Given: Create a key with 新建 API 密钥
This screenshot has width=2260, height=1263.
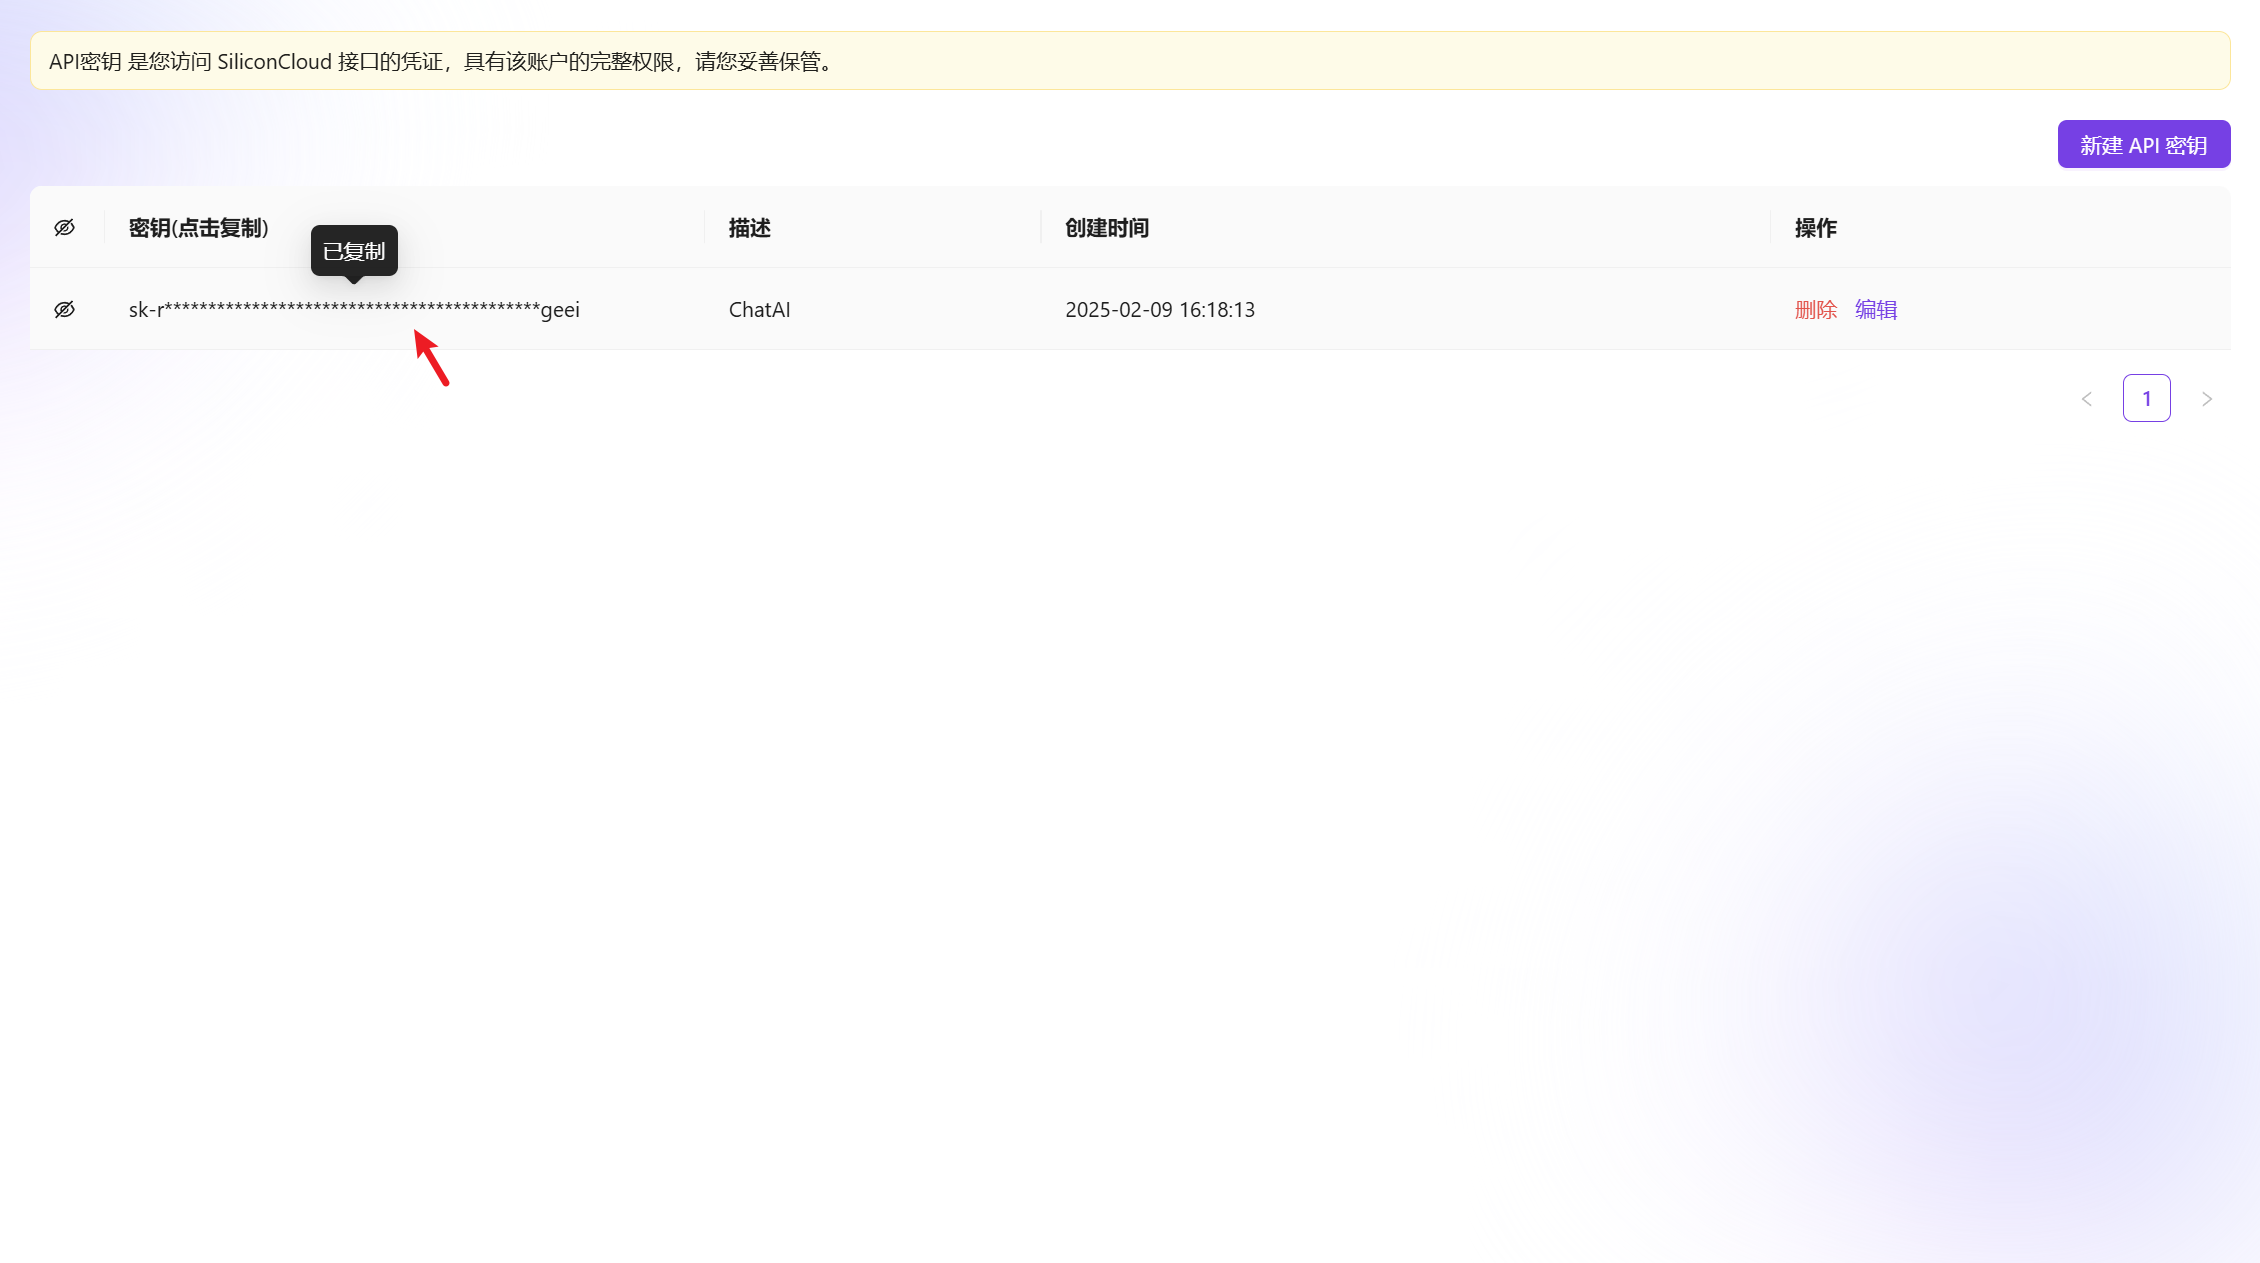Looking at the screenshot, I should point(2143,145).
